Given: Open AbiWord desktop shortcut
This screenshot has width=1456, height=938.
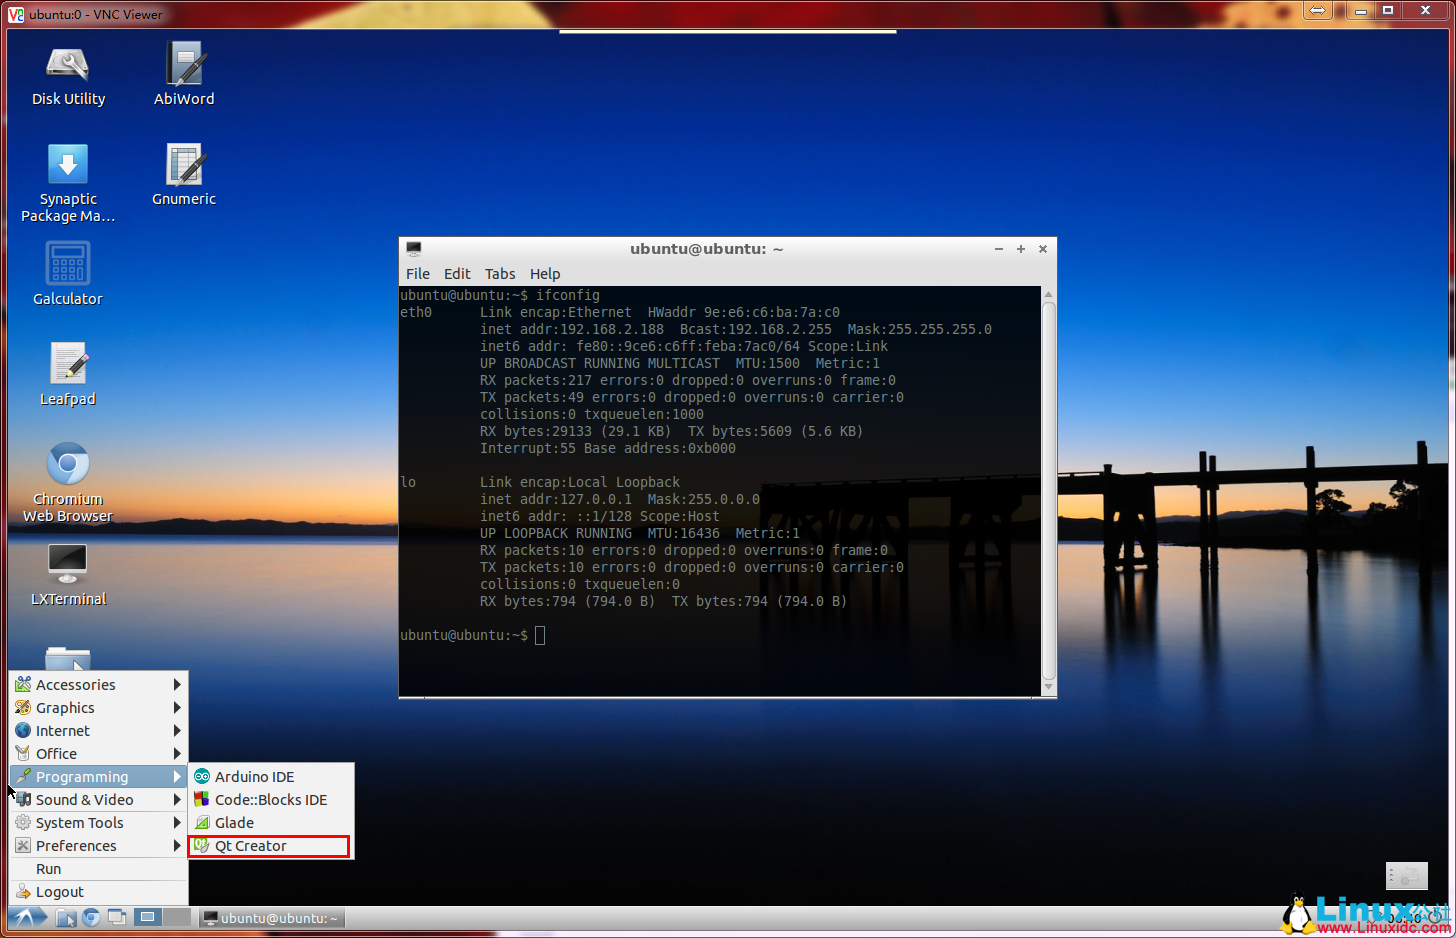Looking at the screenshot, I should [x=184, y=73].
